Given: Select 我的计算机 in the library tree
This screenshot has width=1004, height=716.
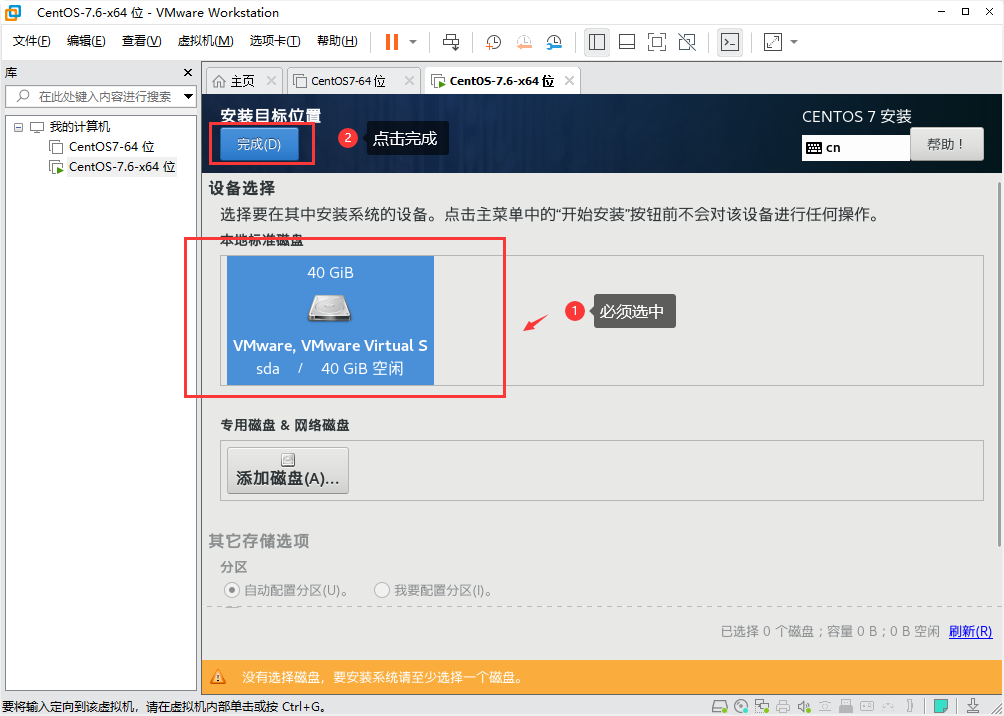Looking at the screenshot, I should (x=79, y=127).
